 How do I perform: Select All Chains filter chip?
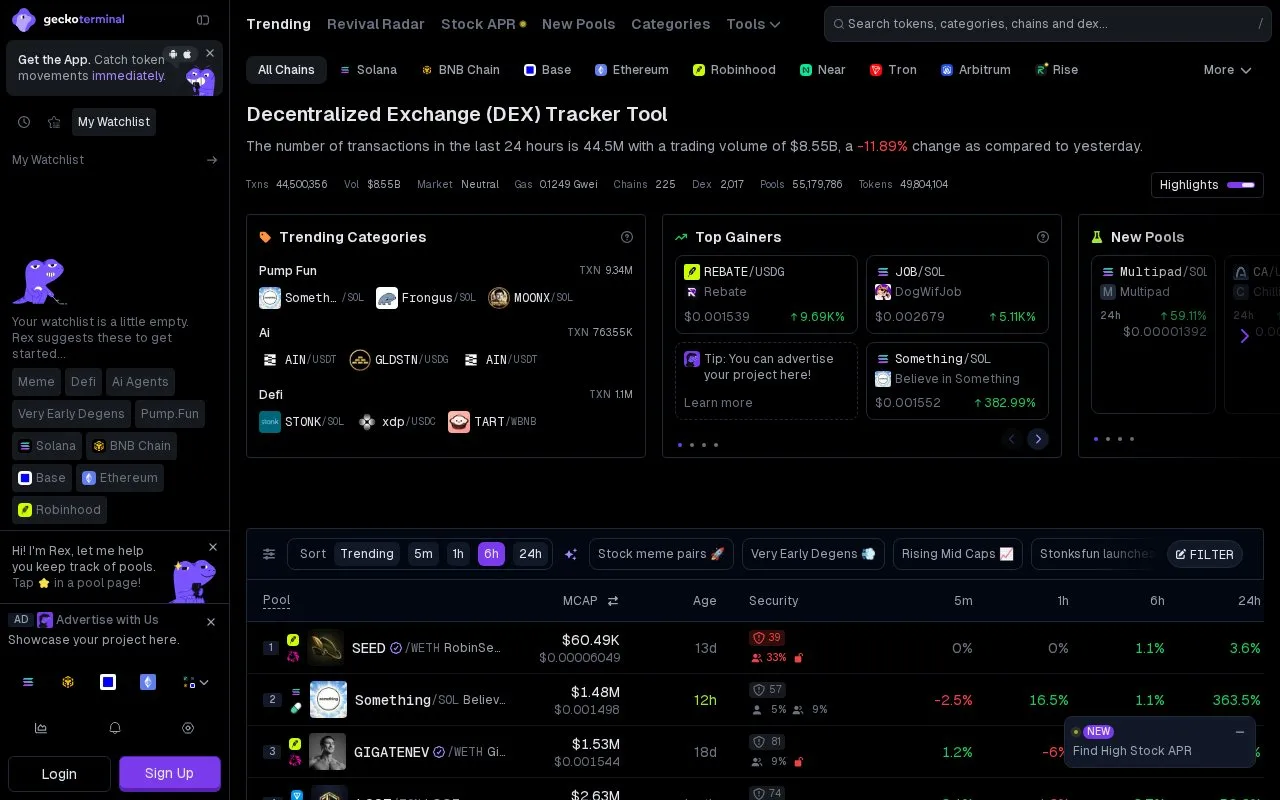coord(286,70)
